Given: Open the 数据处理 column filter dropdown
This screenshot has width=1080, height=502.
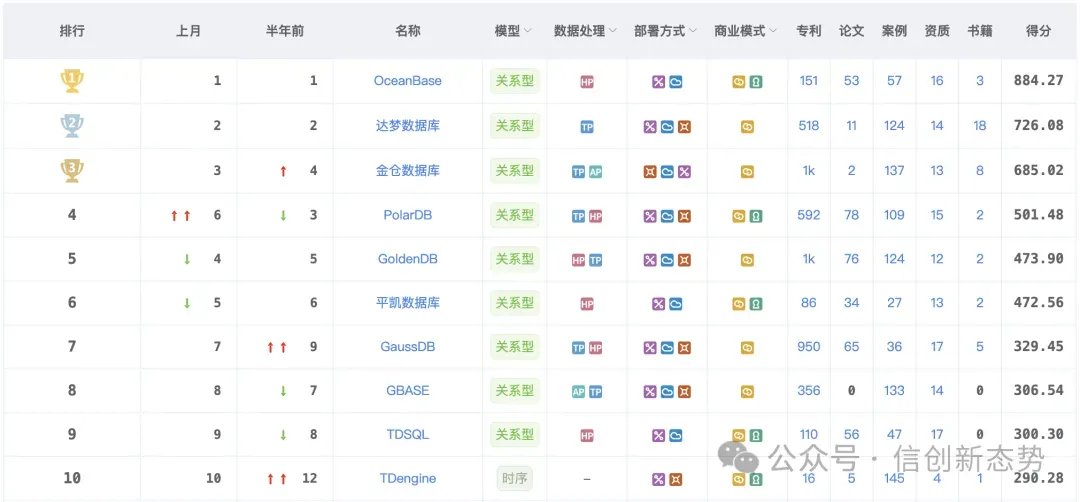Looking at the screenshot, I should tap(612, 31).
